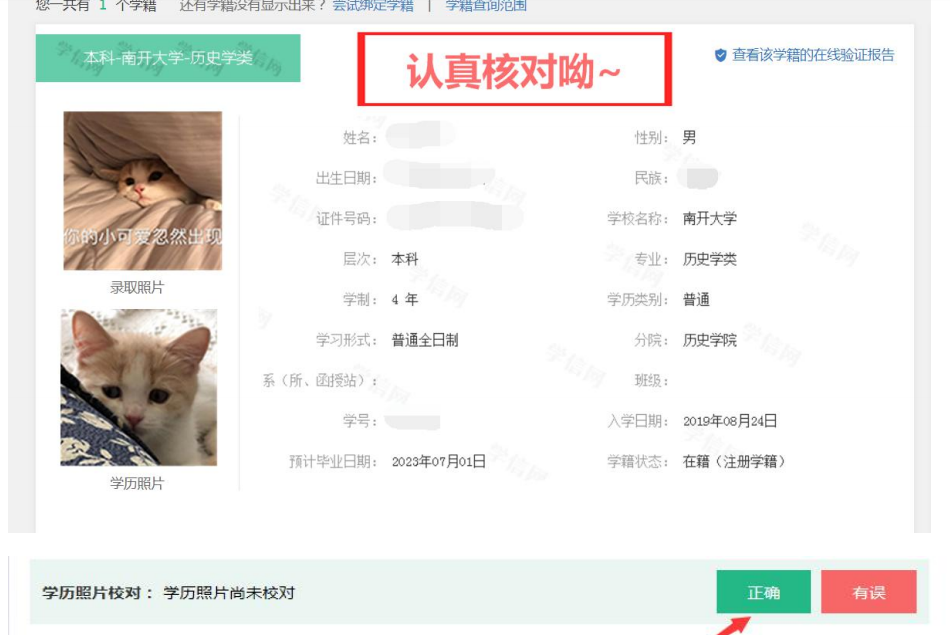Open 查看该学籍的在线验证报告 link
The image size is (950, 635).
pyautogui.click(x=813, y=55)
